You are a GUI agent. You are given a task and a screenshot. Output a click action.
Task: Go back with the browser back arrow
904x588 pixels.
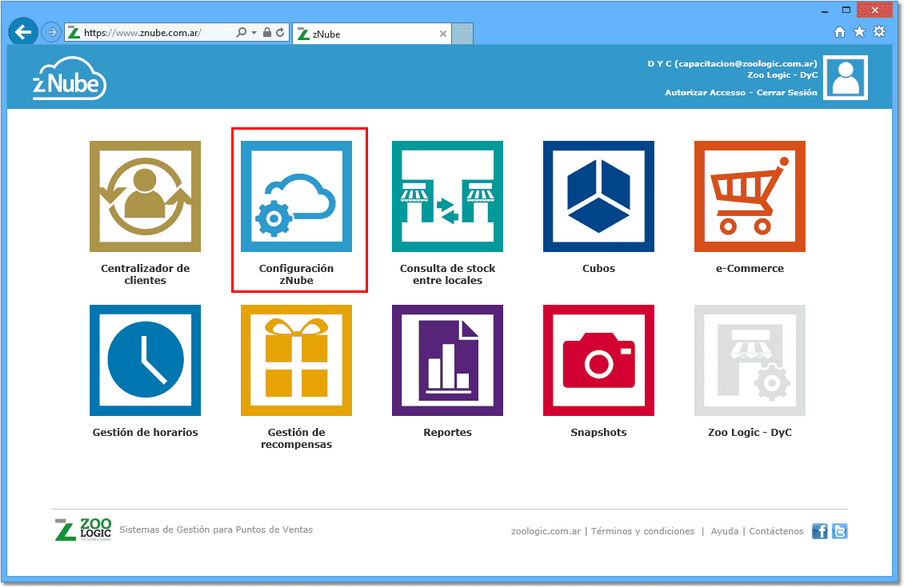coord(23,32)
